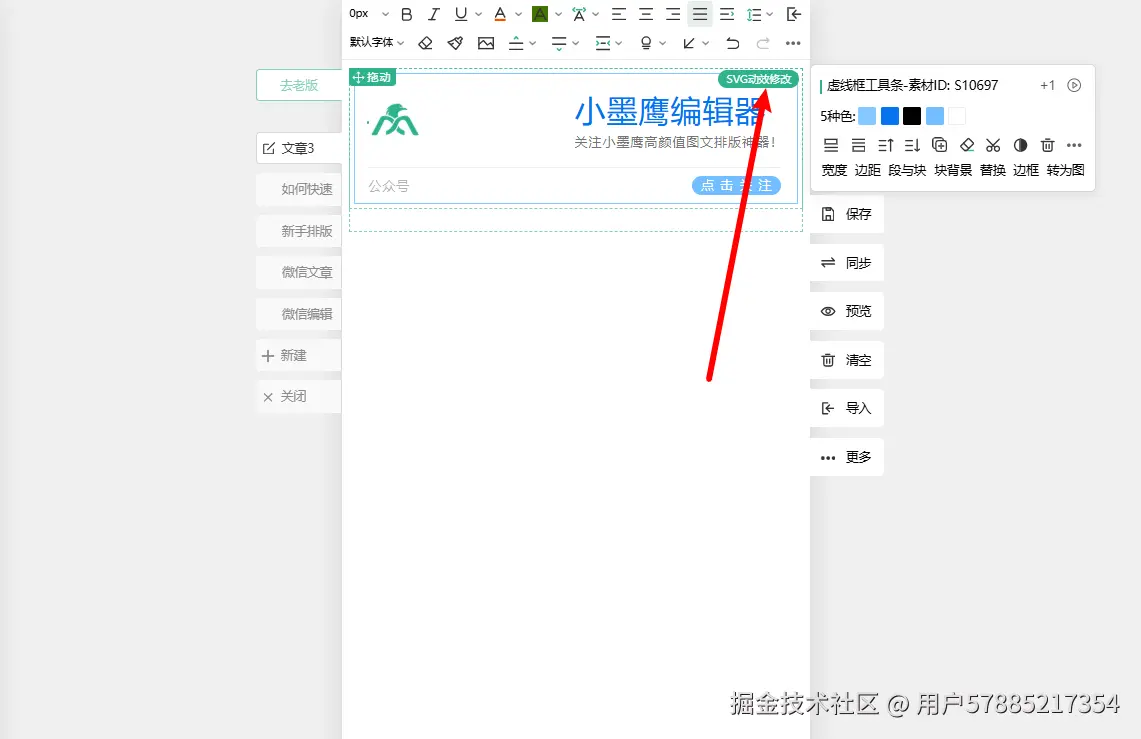Click the first-line indent icon
The image size is (1141, 739).
coord(727,14)
